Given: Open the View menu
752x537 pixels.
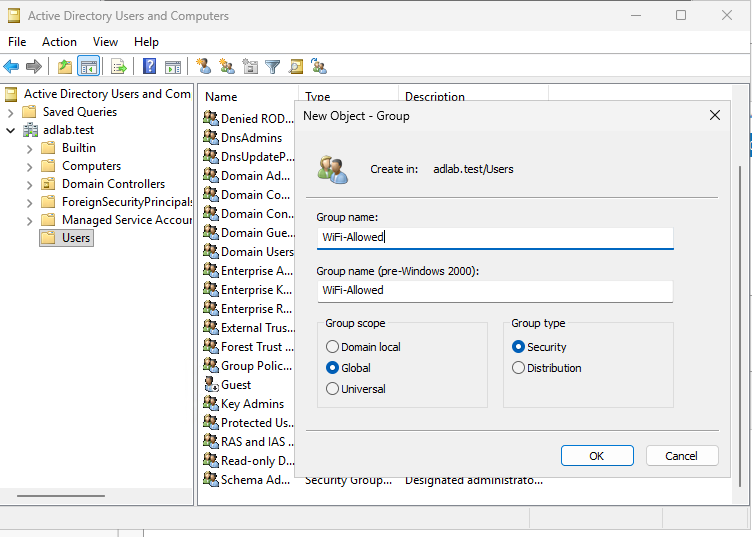Looking at the screenshot, I should 106,42.
